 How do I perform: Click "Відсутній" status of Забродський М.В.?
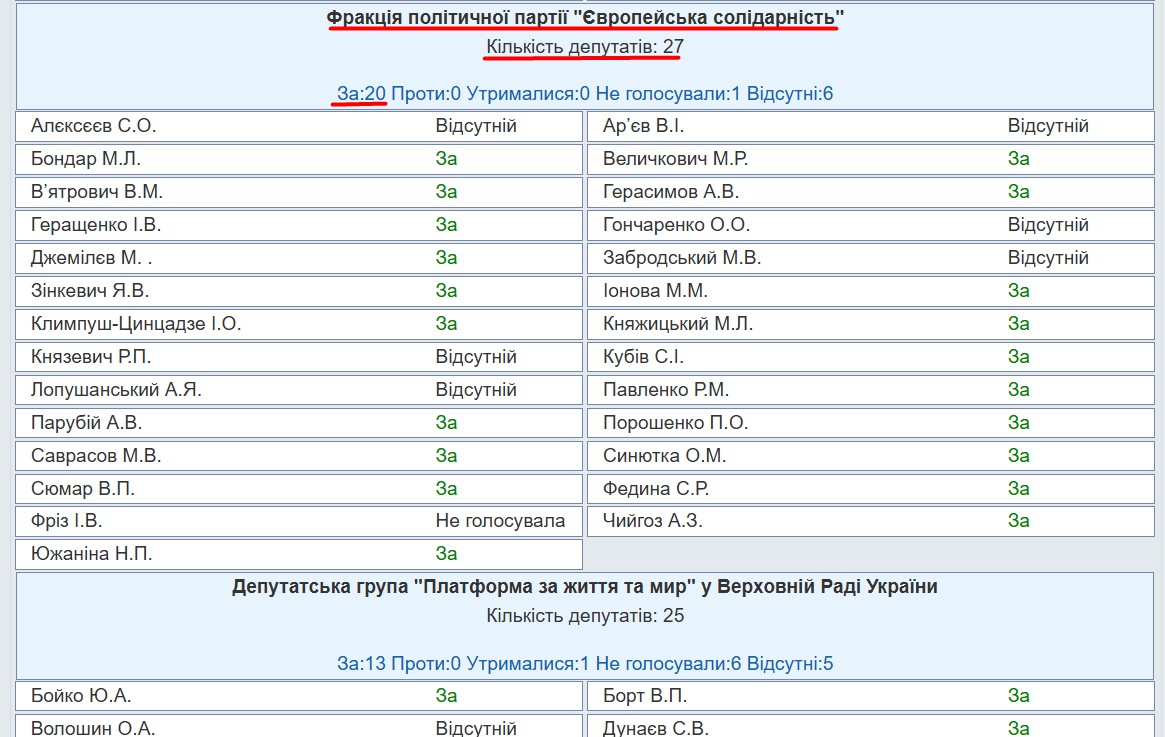(1048, 258)
